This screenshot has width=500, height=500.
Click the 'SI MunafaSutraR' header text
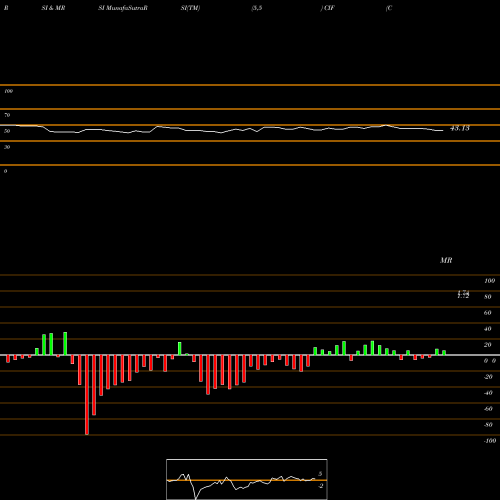coord(123,8)
